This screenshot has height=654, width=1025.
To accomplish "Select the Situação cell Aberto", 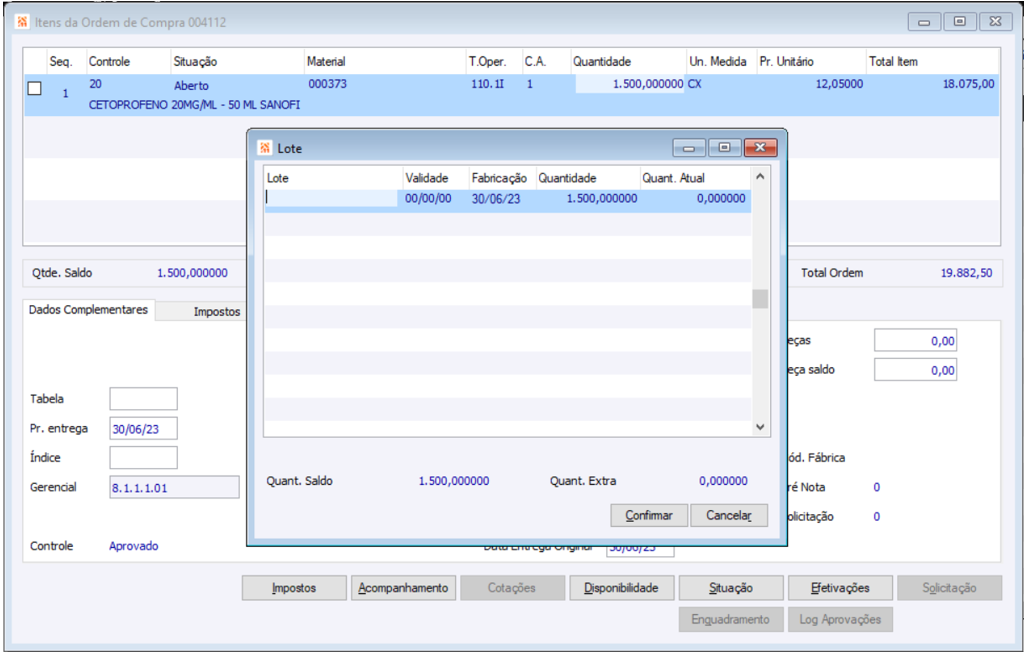I will 192,86.
